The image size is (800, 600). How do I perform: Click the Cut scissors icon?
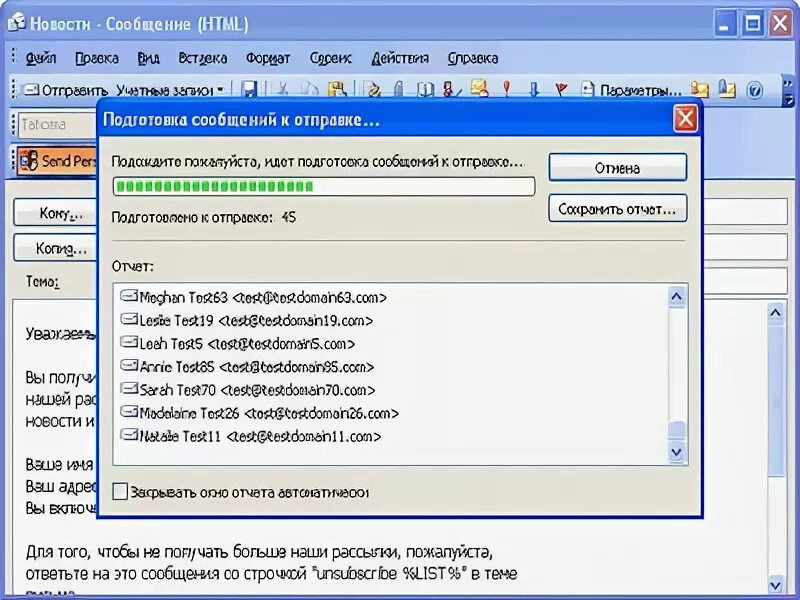282,90
